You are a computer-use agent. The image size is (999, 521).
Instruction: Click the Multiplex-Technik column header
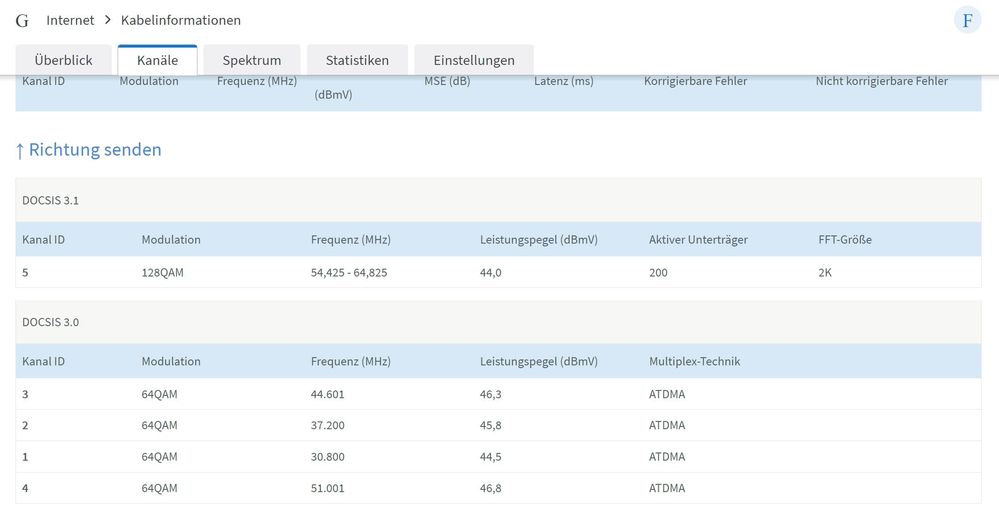tap(695, 361)
